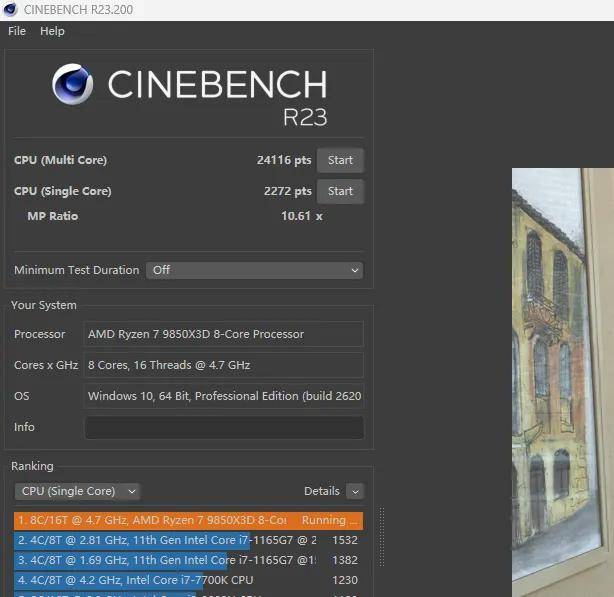614x597 pixels.
Task: Open the File menu
Action: tap(17, 31)
